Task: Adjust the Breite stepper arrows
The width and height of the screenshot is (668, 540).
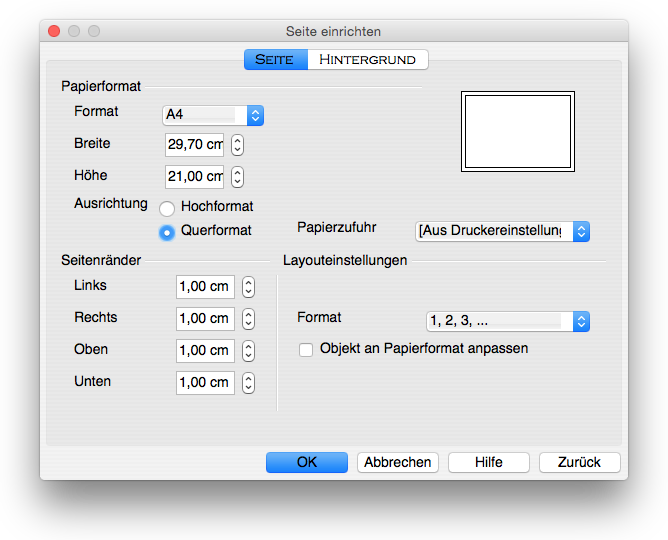Action: point(237,145)
